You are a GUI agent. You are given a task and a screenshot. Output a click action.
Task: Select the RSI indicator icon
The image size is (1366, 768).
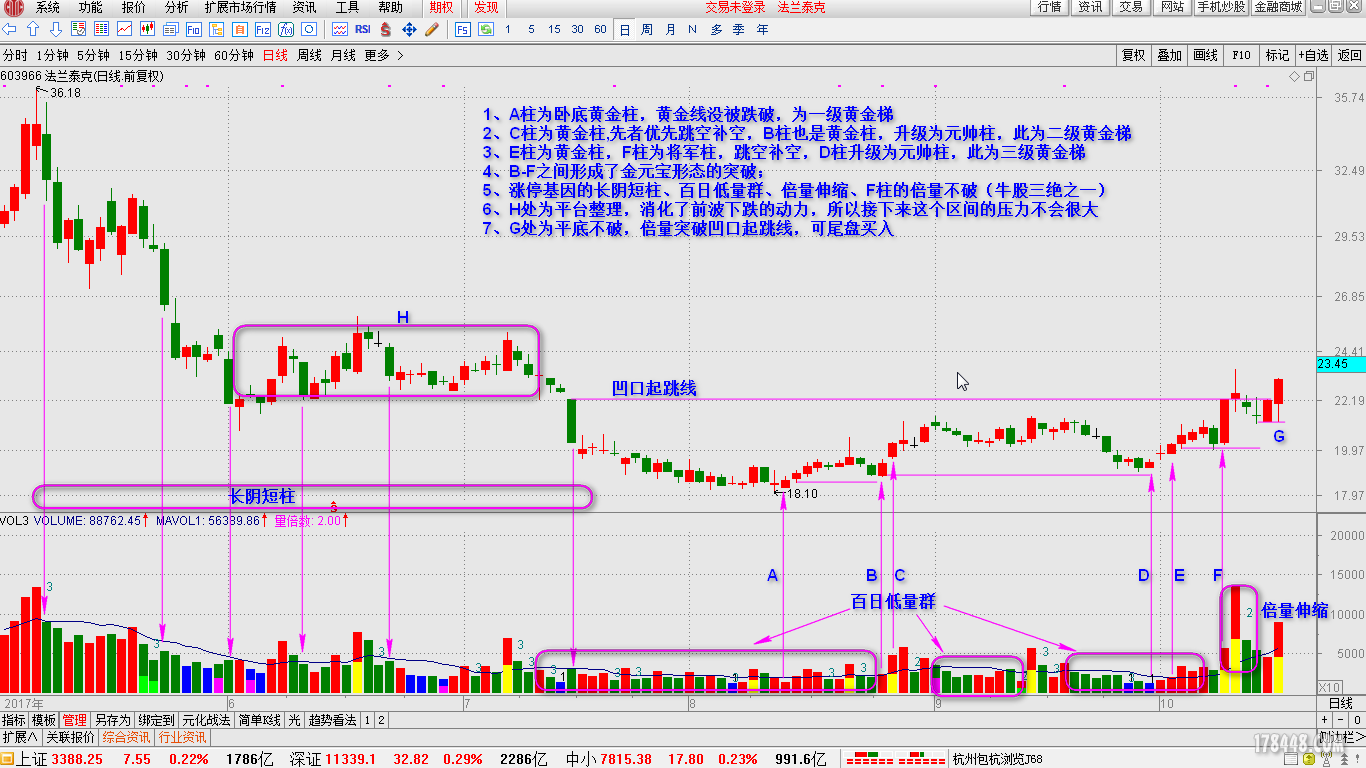click(x=364, y=30)
